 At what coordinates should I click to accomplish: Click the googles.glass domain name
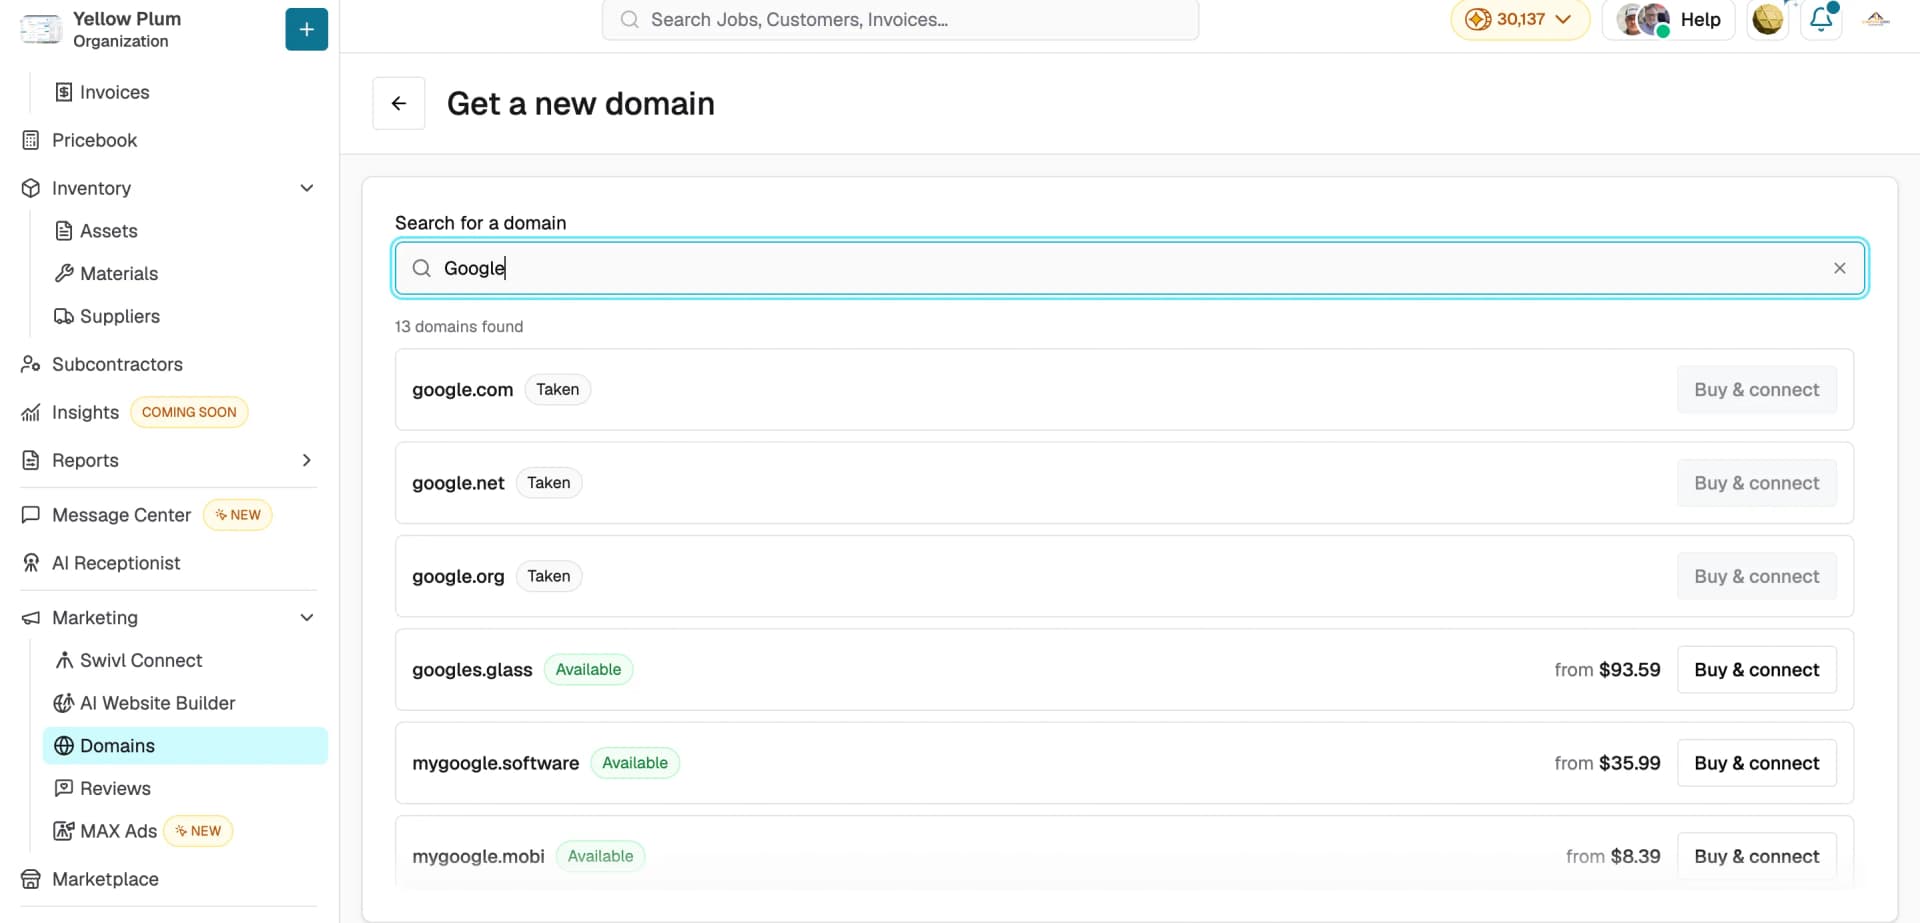tap(472, 670)
